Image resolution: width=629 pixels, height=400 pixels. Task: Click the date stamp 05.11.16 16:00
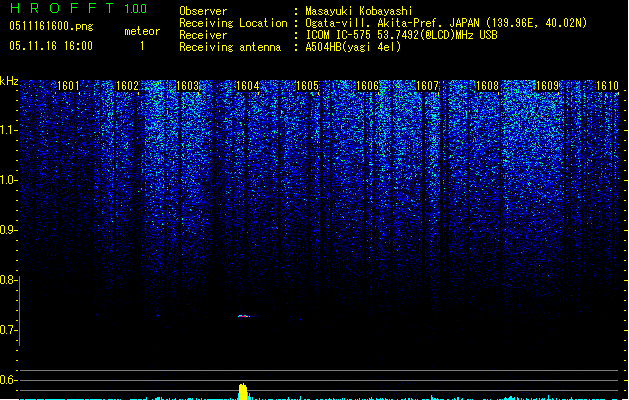pos(51,46)
